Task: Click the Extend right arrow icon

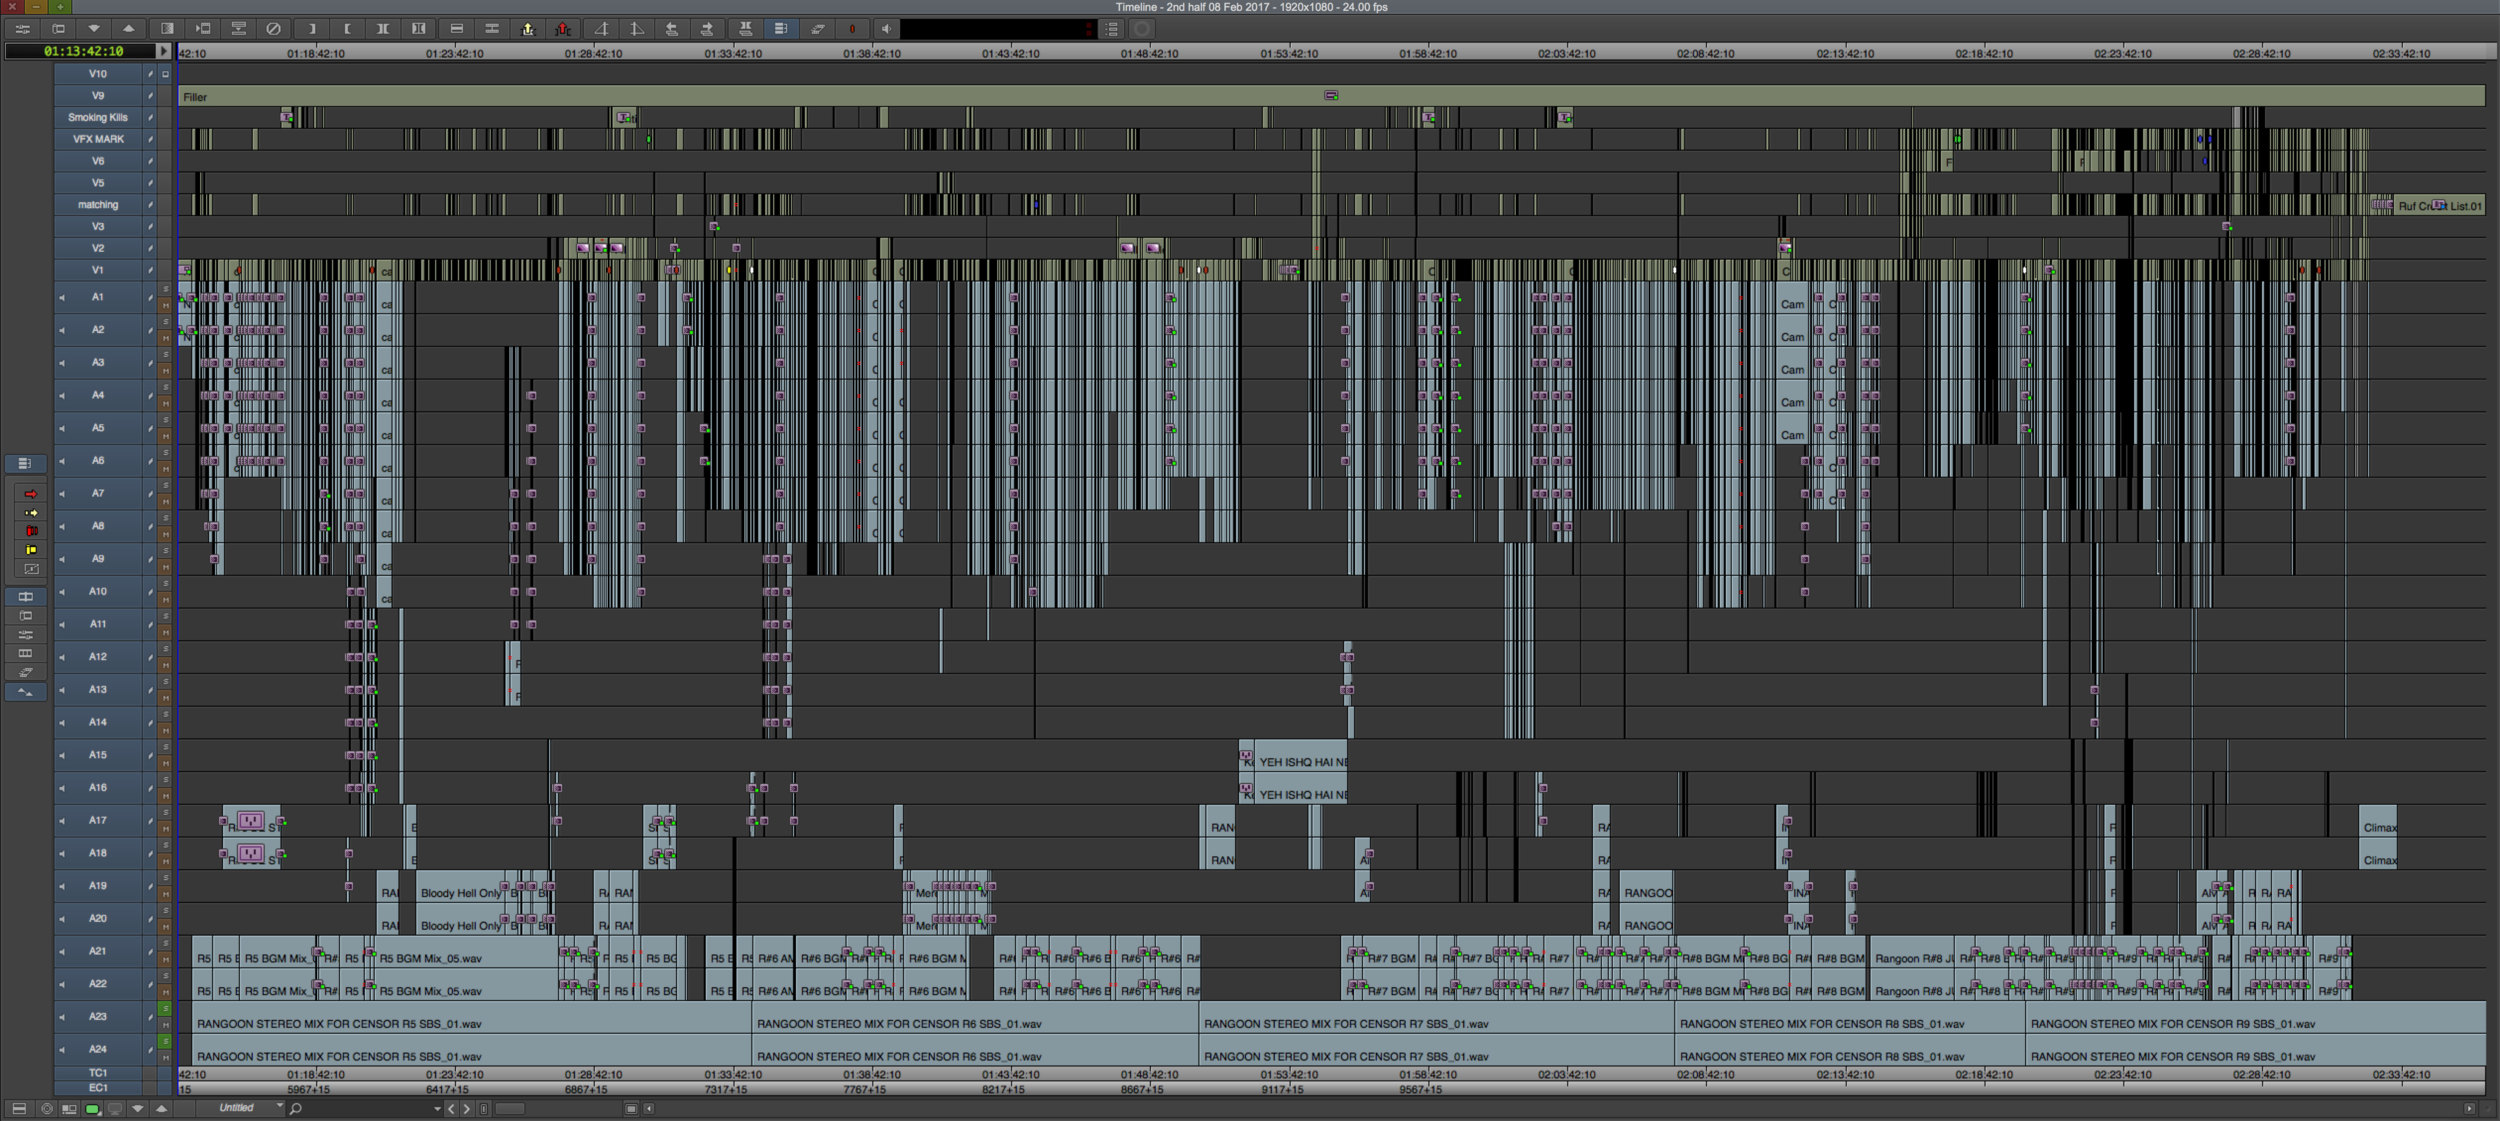Action: (x=707, y=29)
